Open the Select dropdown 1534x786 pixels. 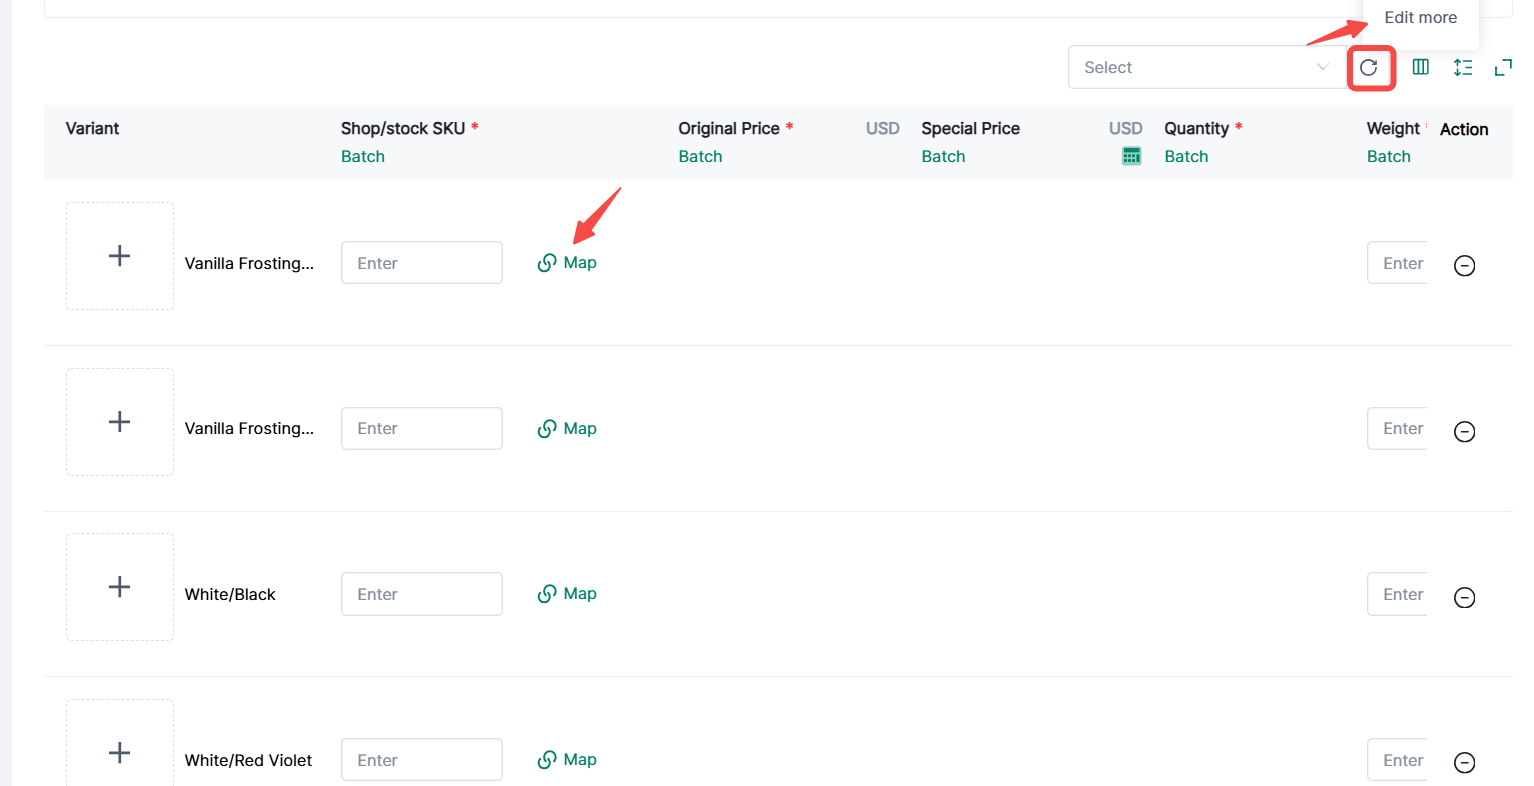[1206, 67]
